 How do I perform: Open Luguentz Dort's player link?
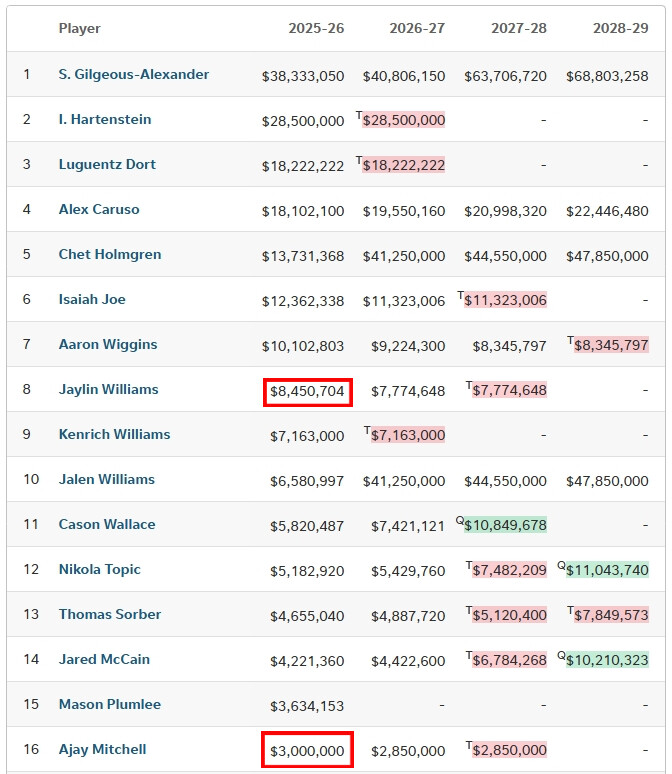(107, 165)
